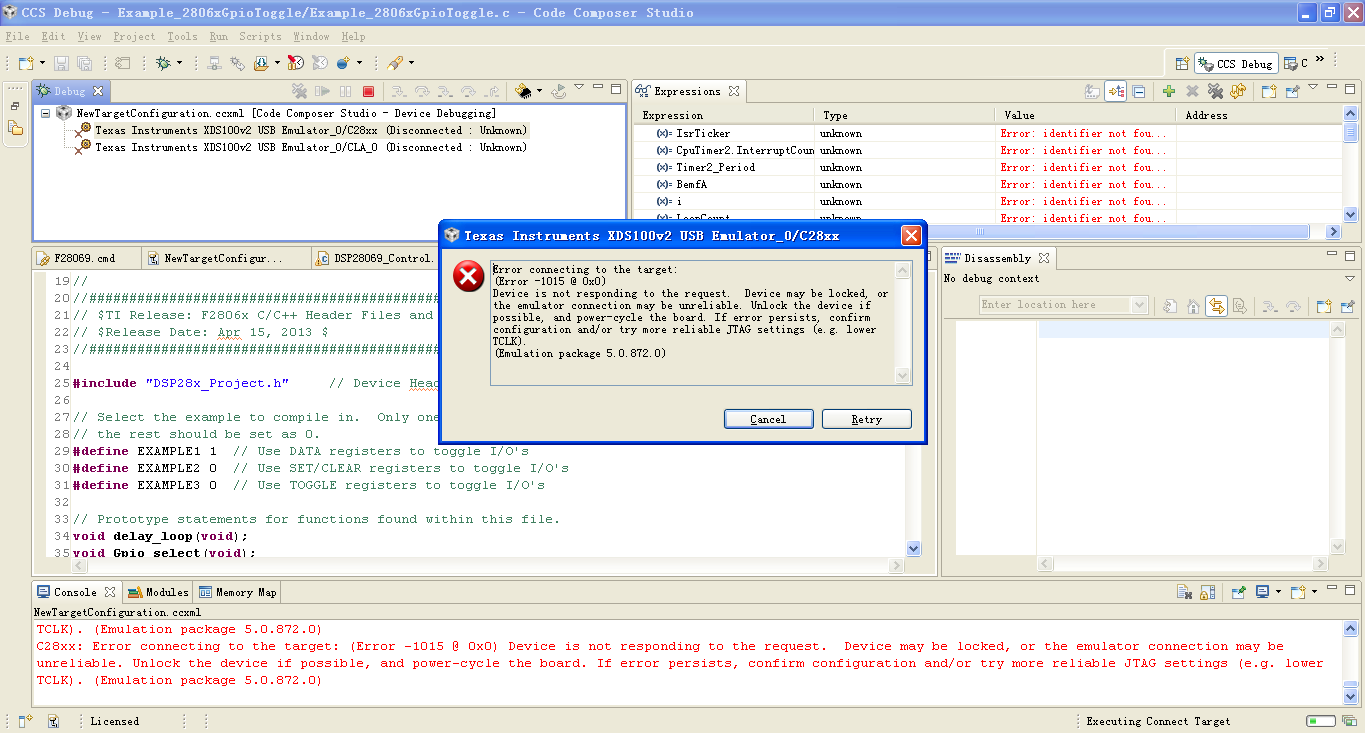This screenshot has height=733, width=1365.
Task: Click the Value column header in Expressions
Action: (1085, 115)
